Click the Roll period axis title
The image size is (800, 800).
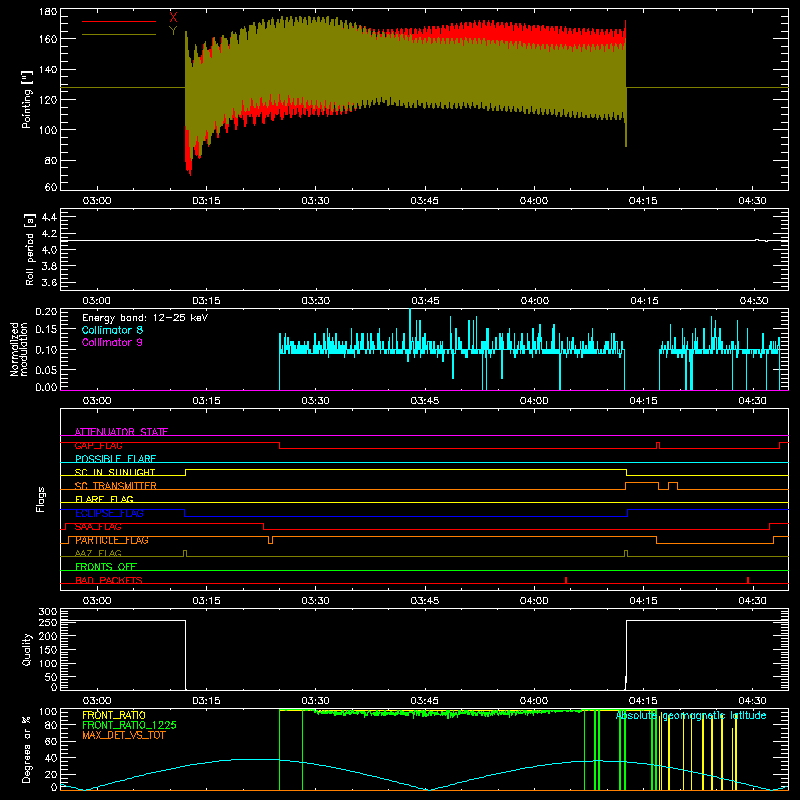pos(30,249)
